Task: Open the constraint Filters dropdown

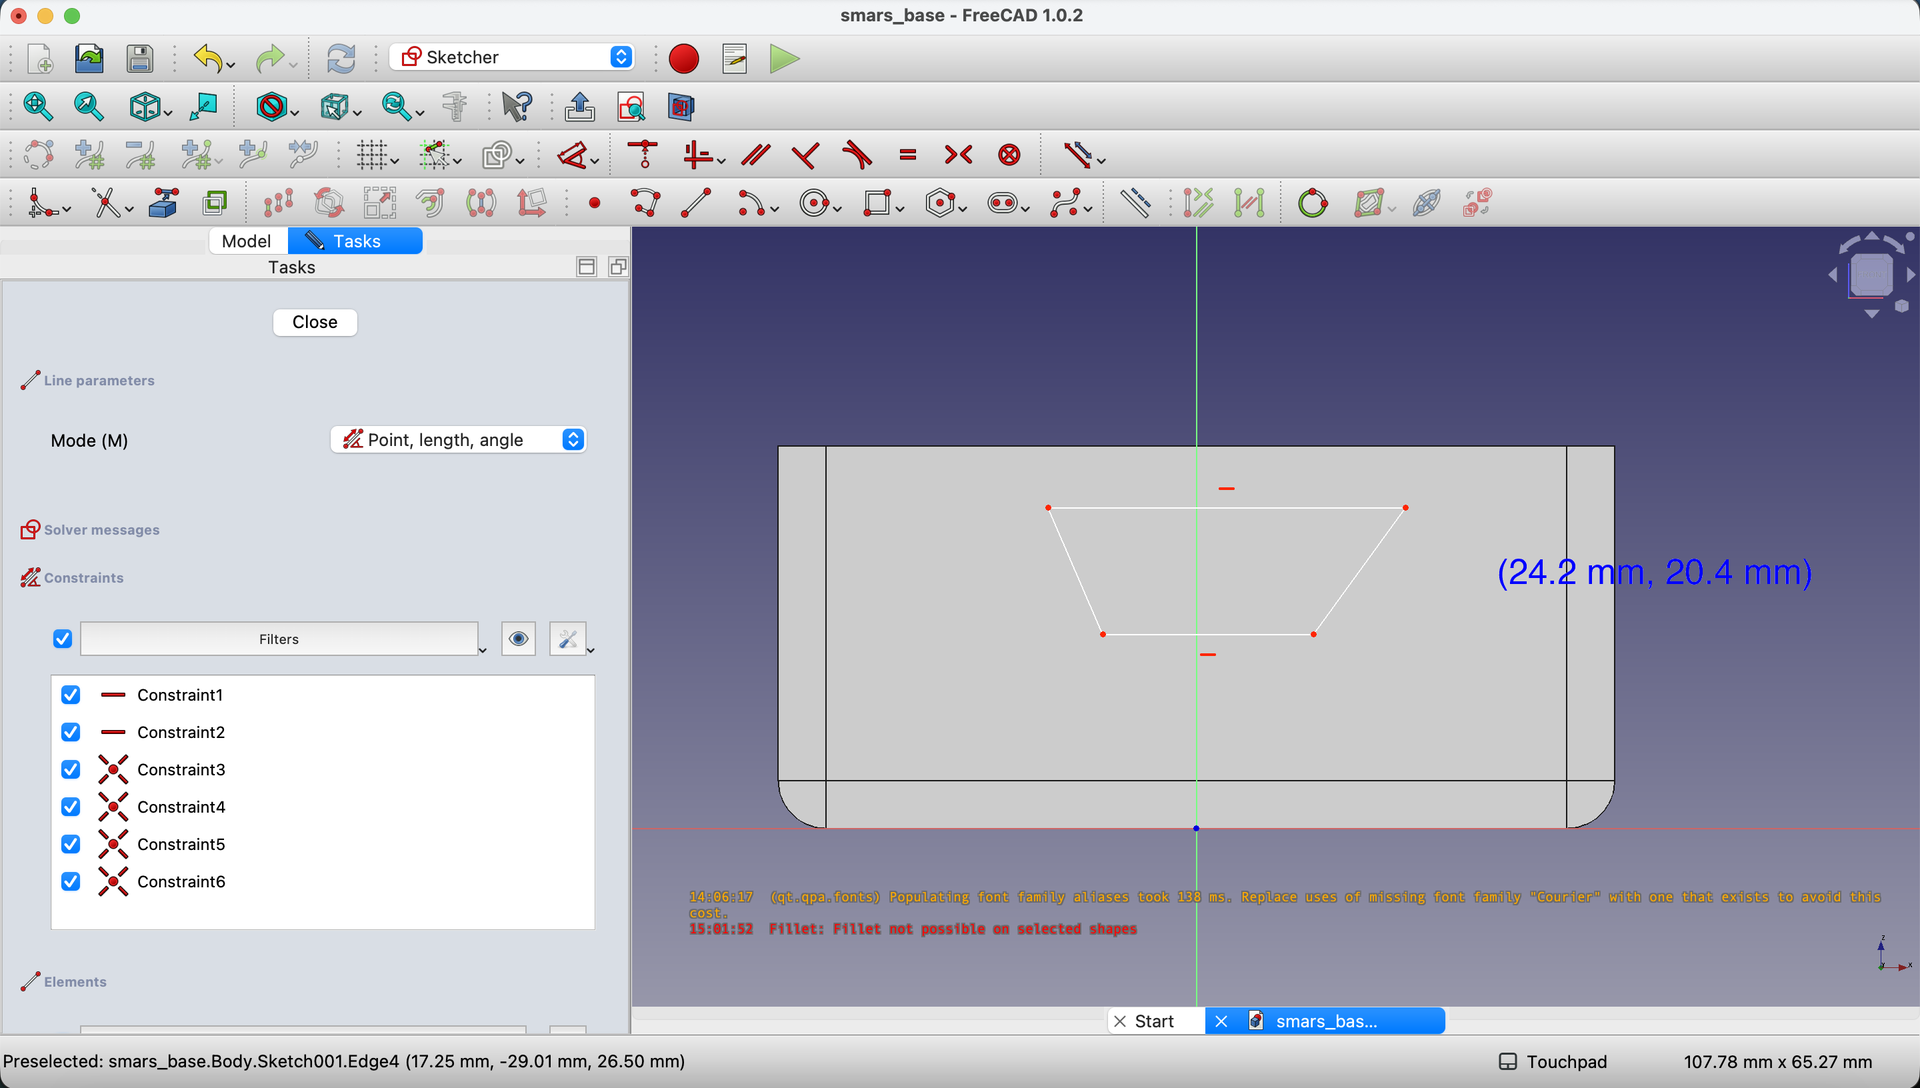Action: 279,639
